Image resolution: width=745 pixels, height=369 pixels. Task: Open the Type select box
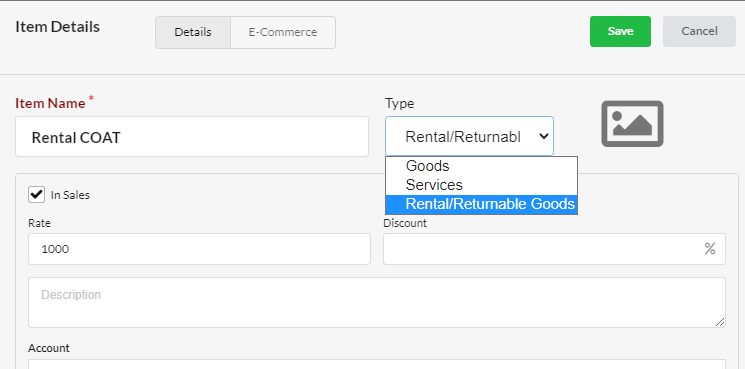click(469, 136)
